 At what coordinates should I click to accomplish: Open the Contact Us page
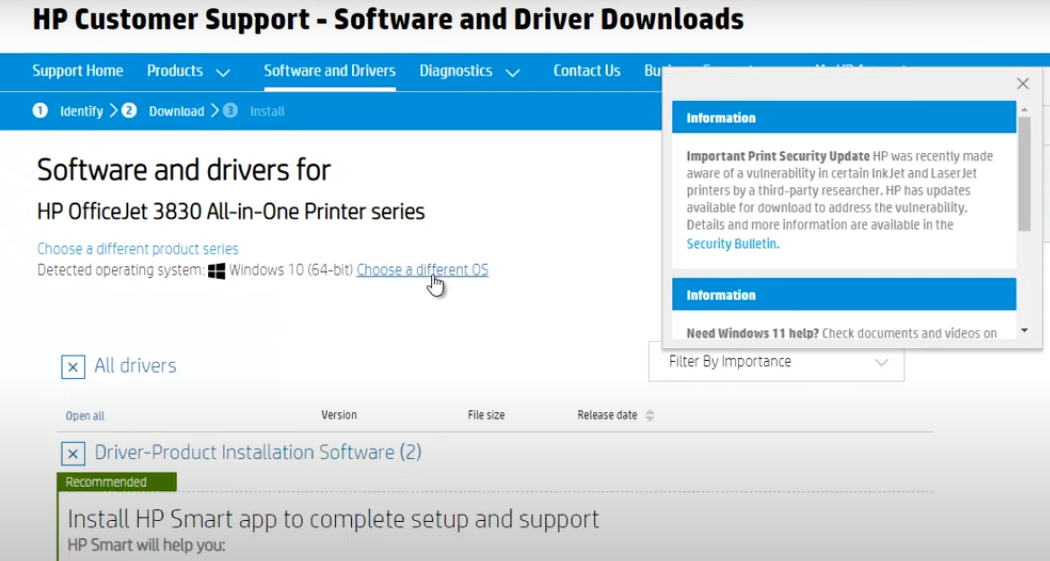tap(587, 71)
